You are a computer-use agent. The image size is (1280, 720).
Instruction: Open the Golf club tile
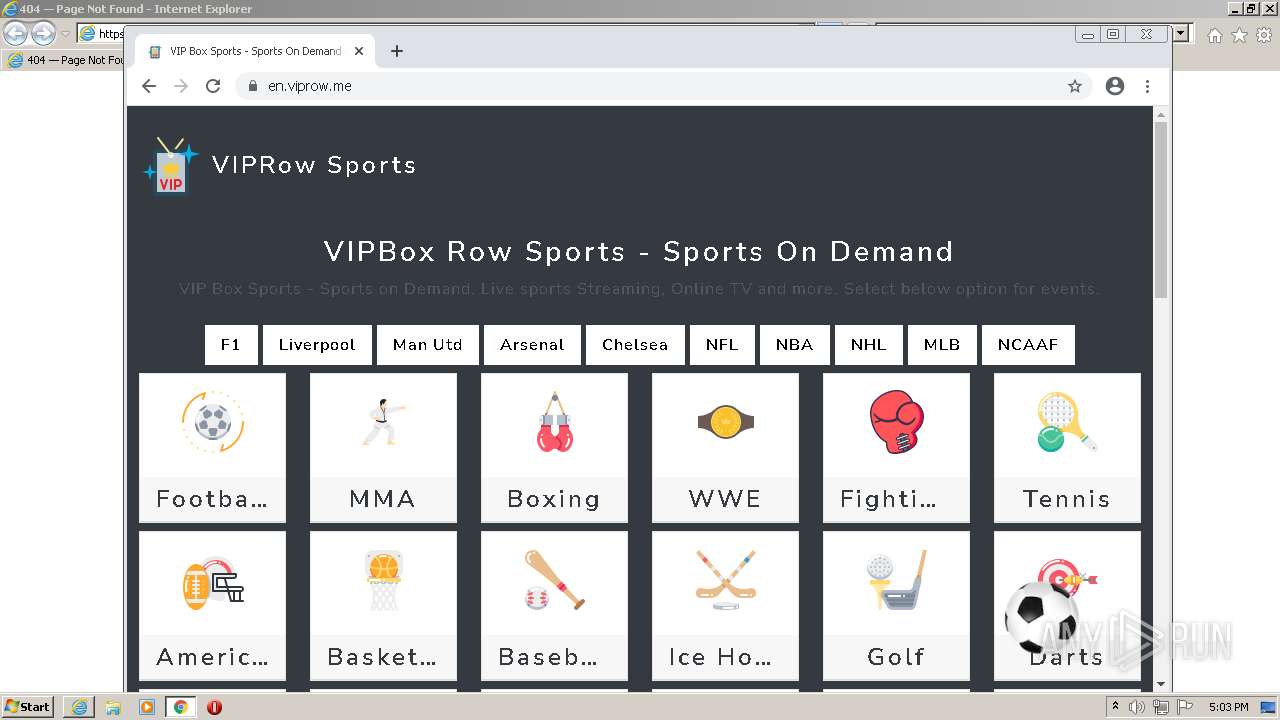click(896, 606)
